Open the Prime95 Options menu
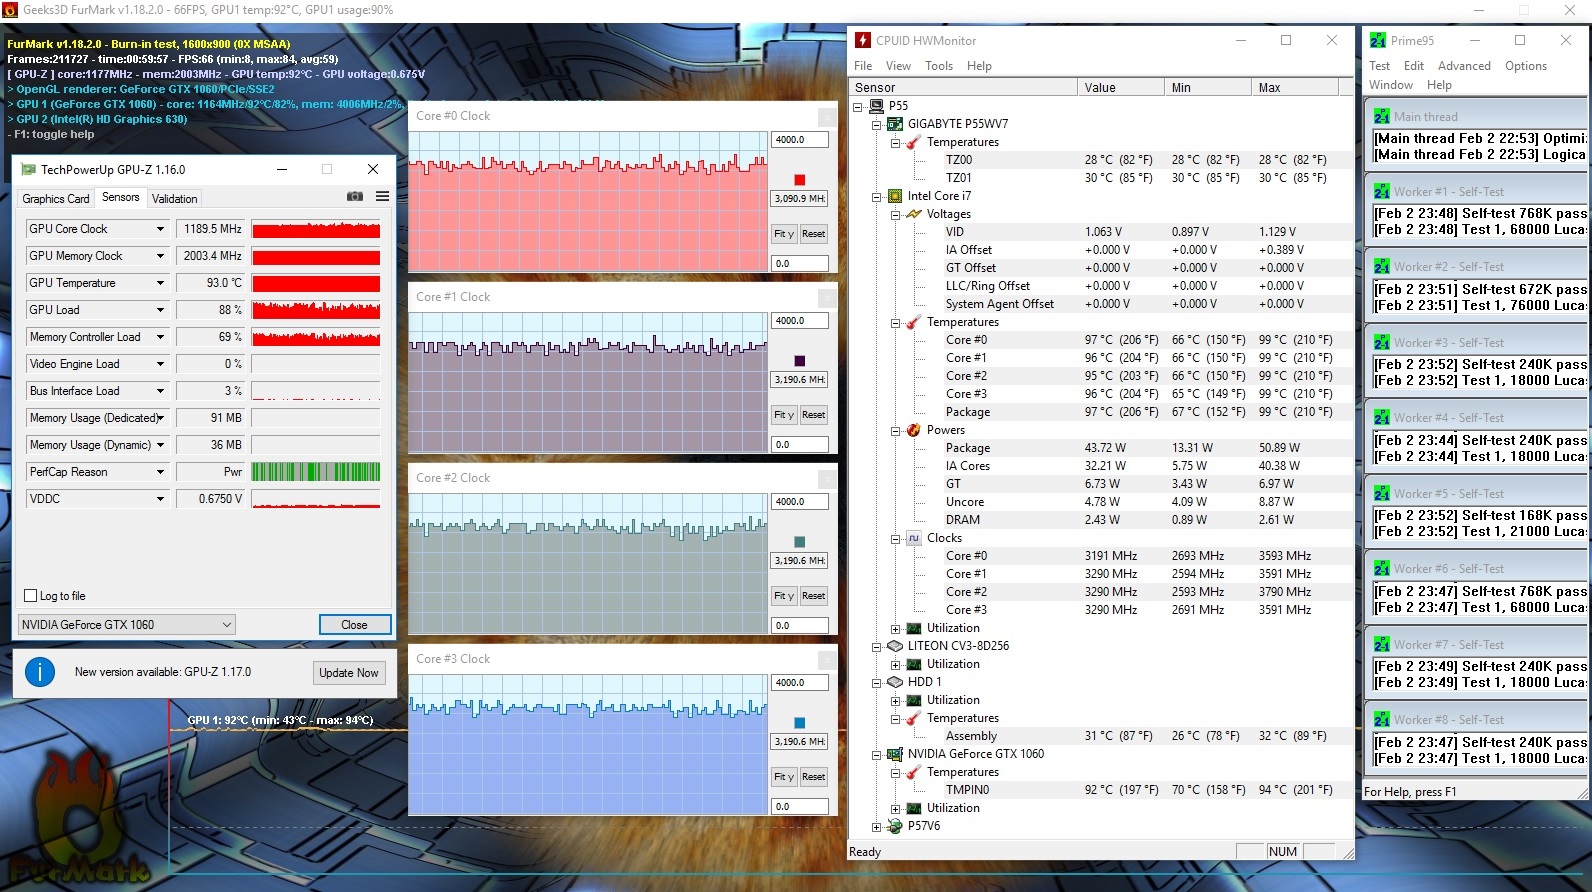Image resolution: width=1592 pixels, height=892 pixels. [x=1526, y=66]
